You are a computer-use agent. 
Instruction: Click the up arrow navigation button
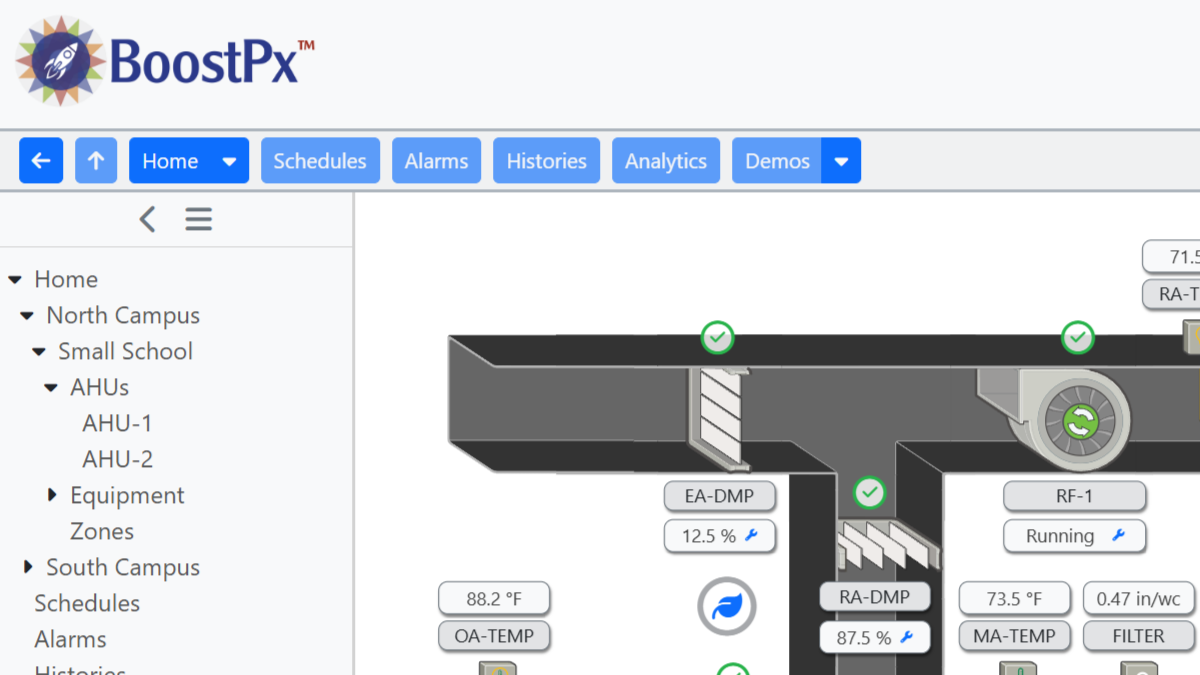click(96, 161)
